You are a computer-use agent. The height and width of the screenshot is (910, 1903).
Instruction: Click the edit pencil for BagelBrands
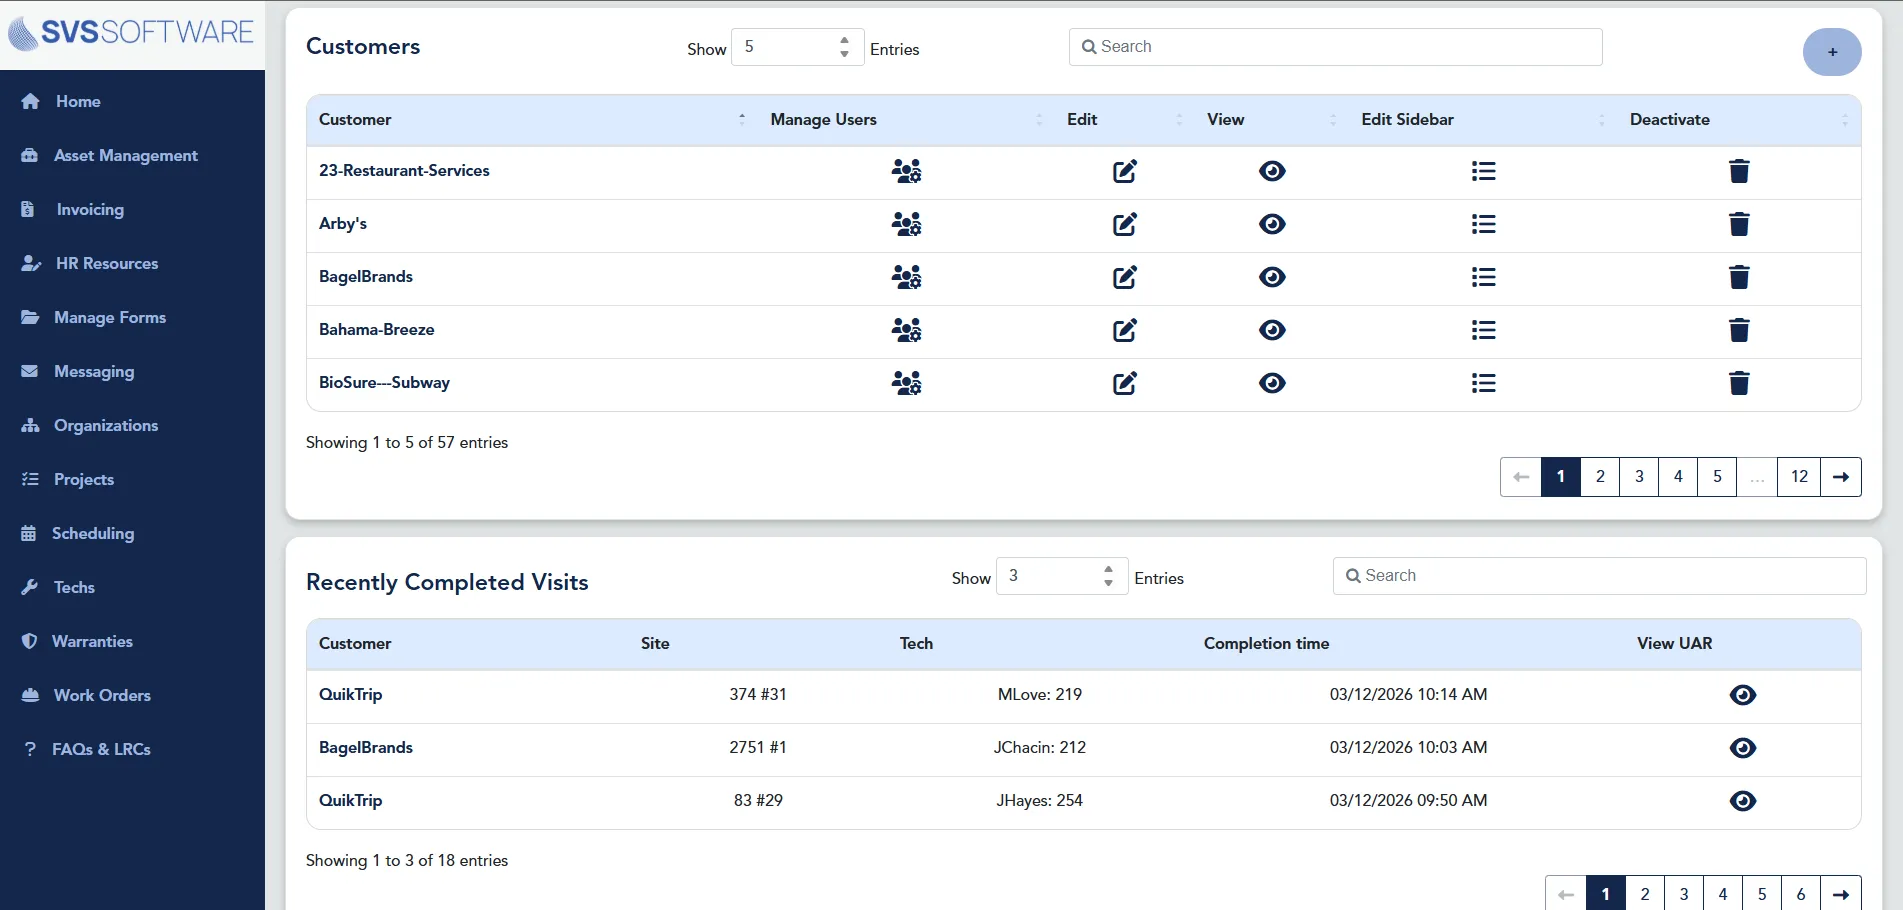pos(1125,277)
